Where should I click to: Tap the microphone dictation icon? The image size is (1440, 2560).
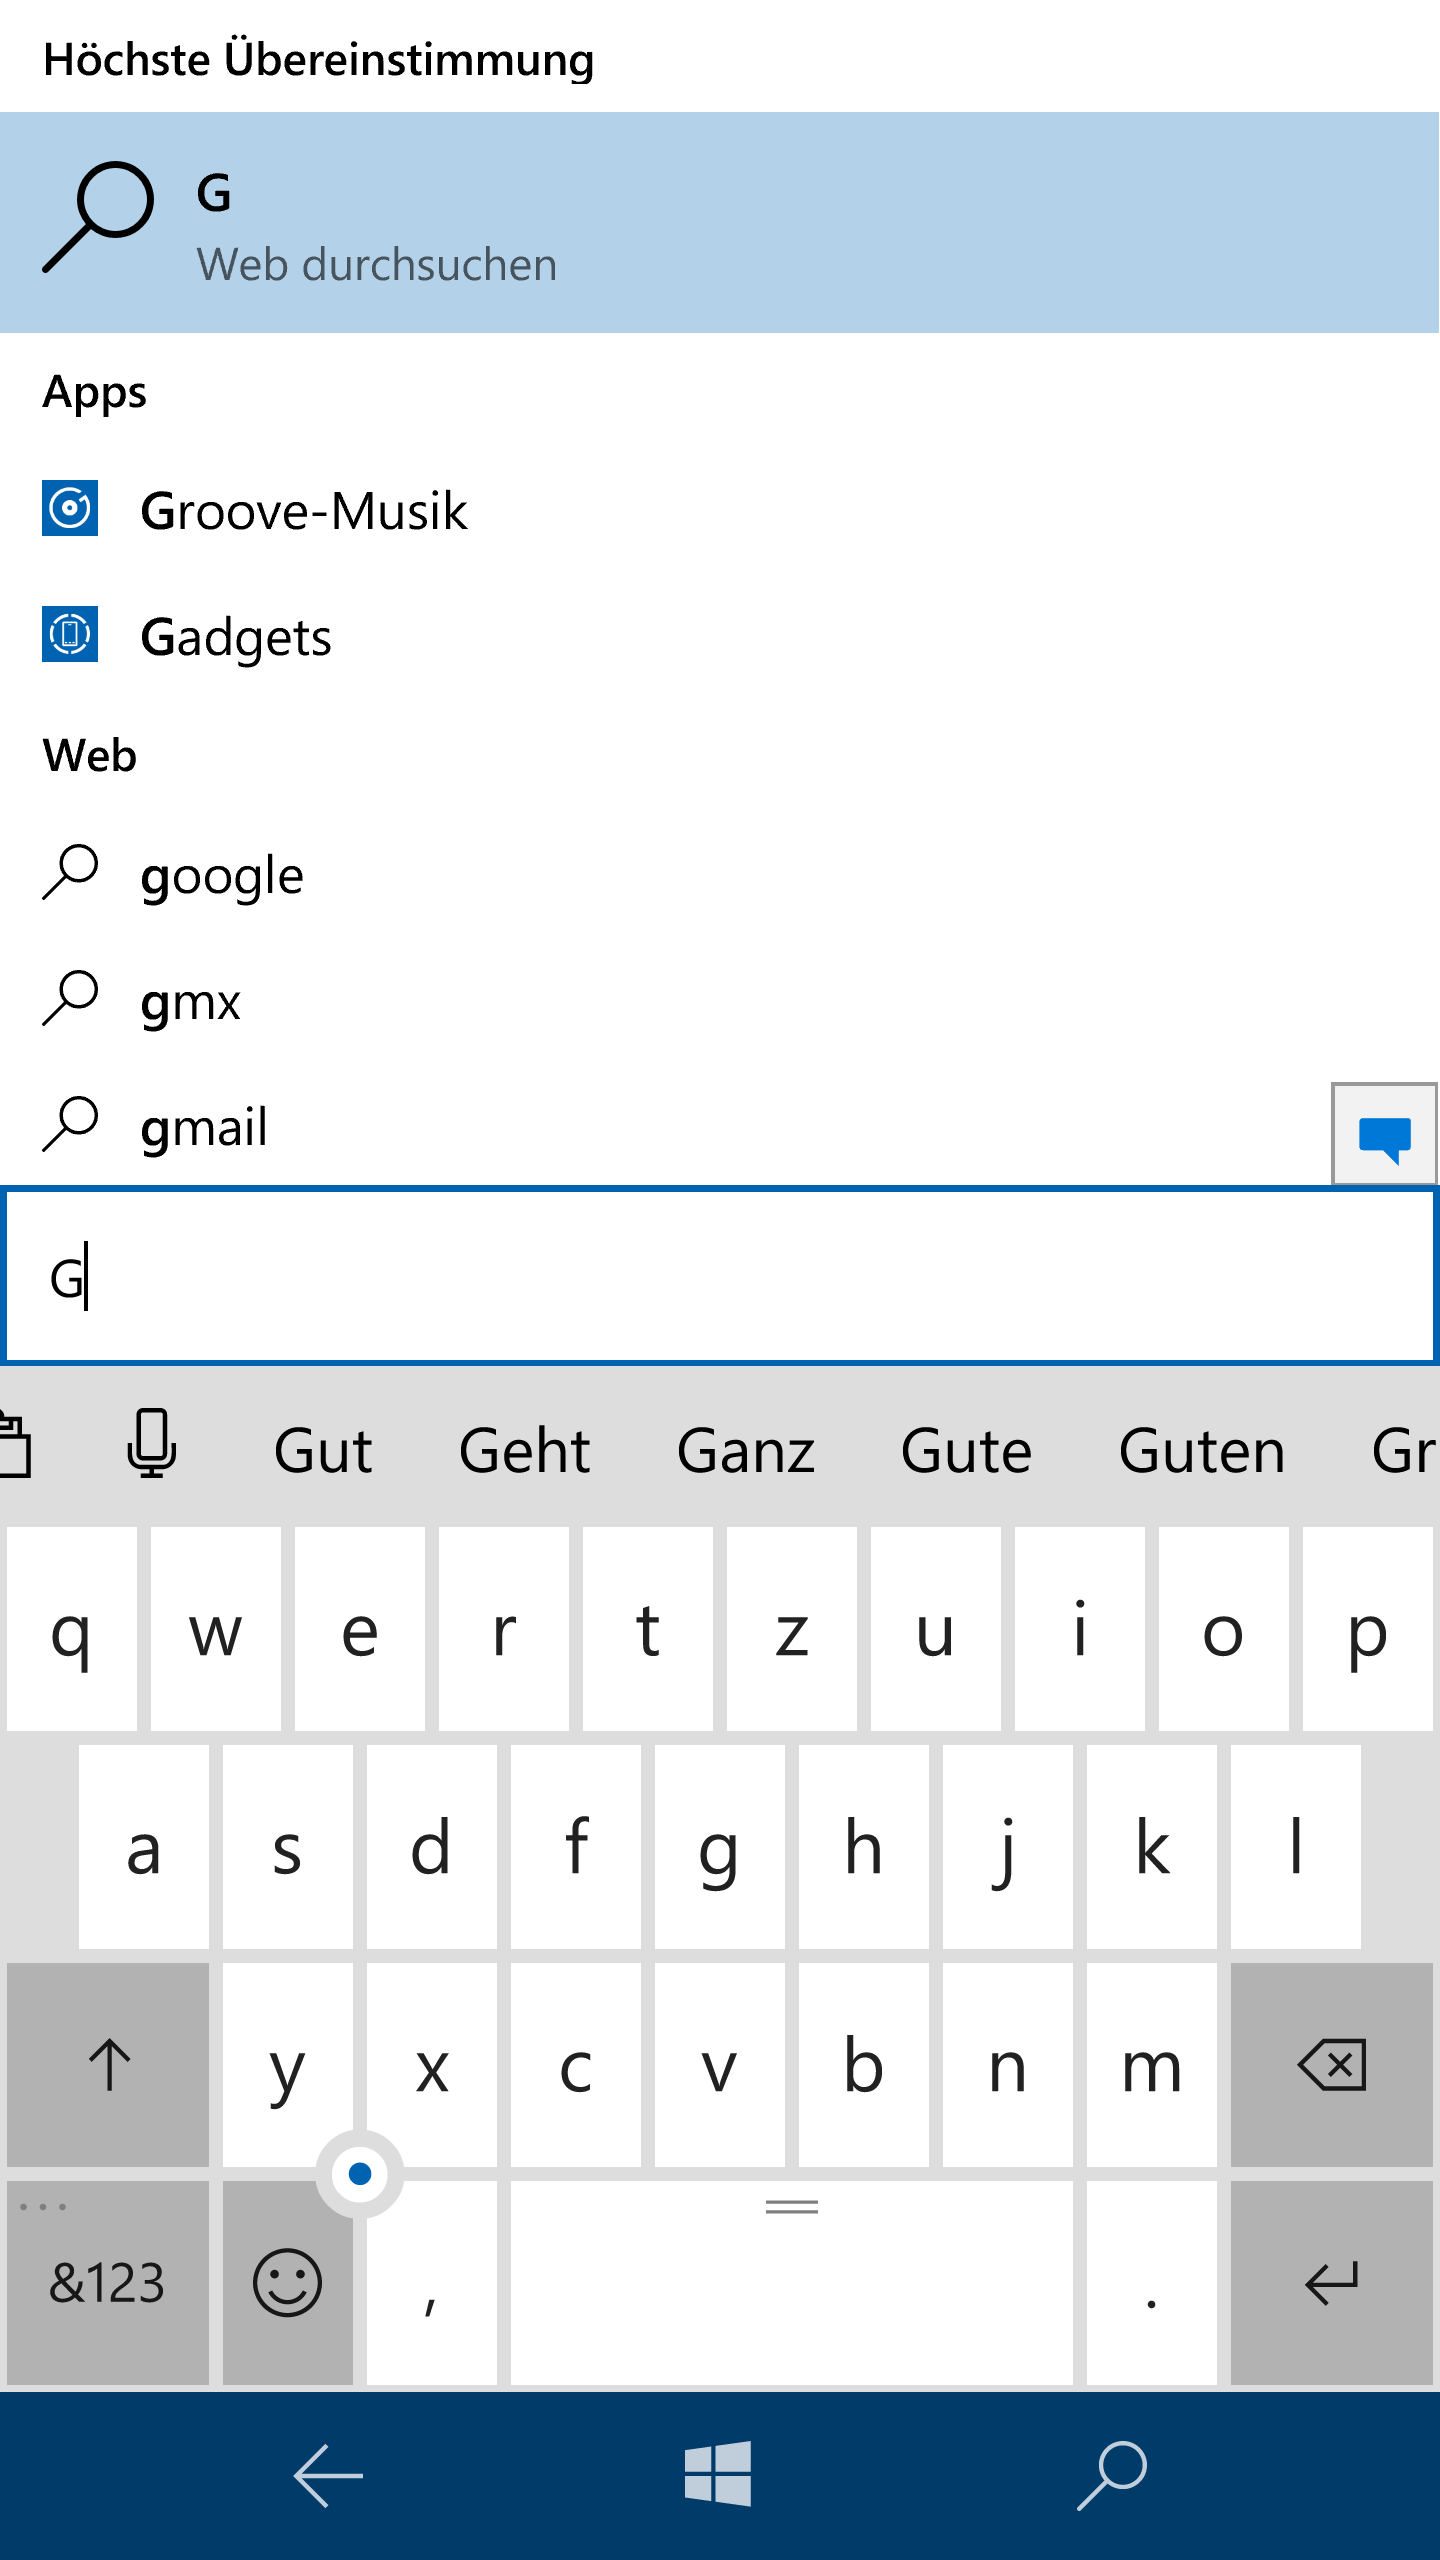pyautogui.click(x=152, y=1445)
